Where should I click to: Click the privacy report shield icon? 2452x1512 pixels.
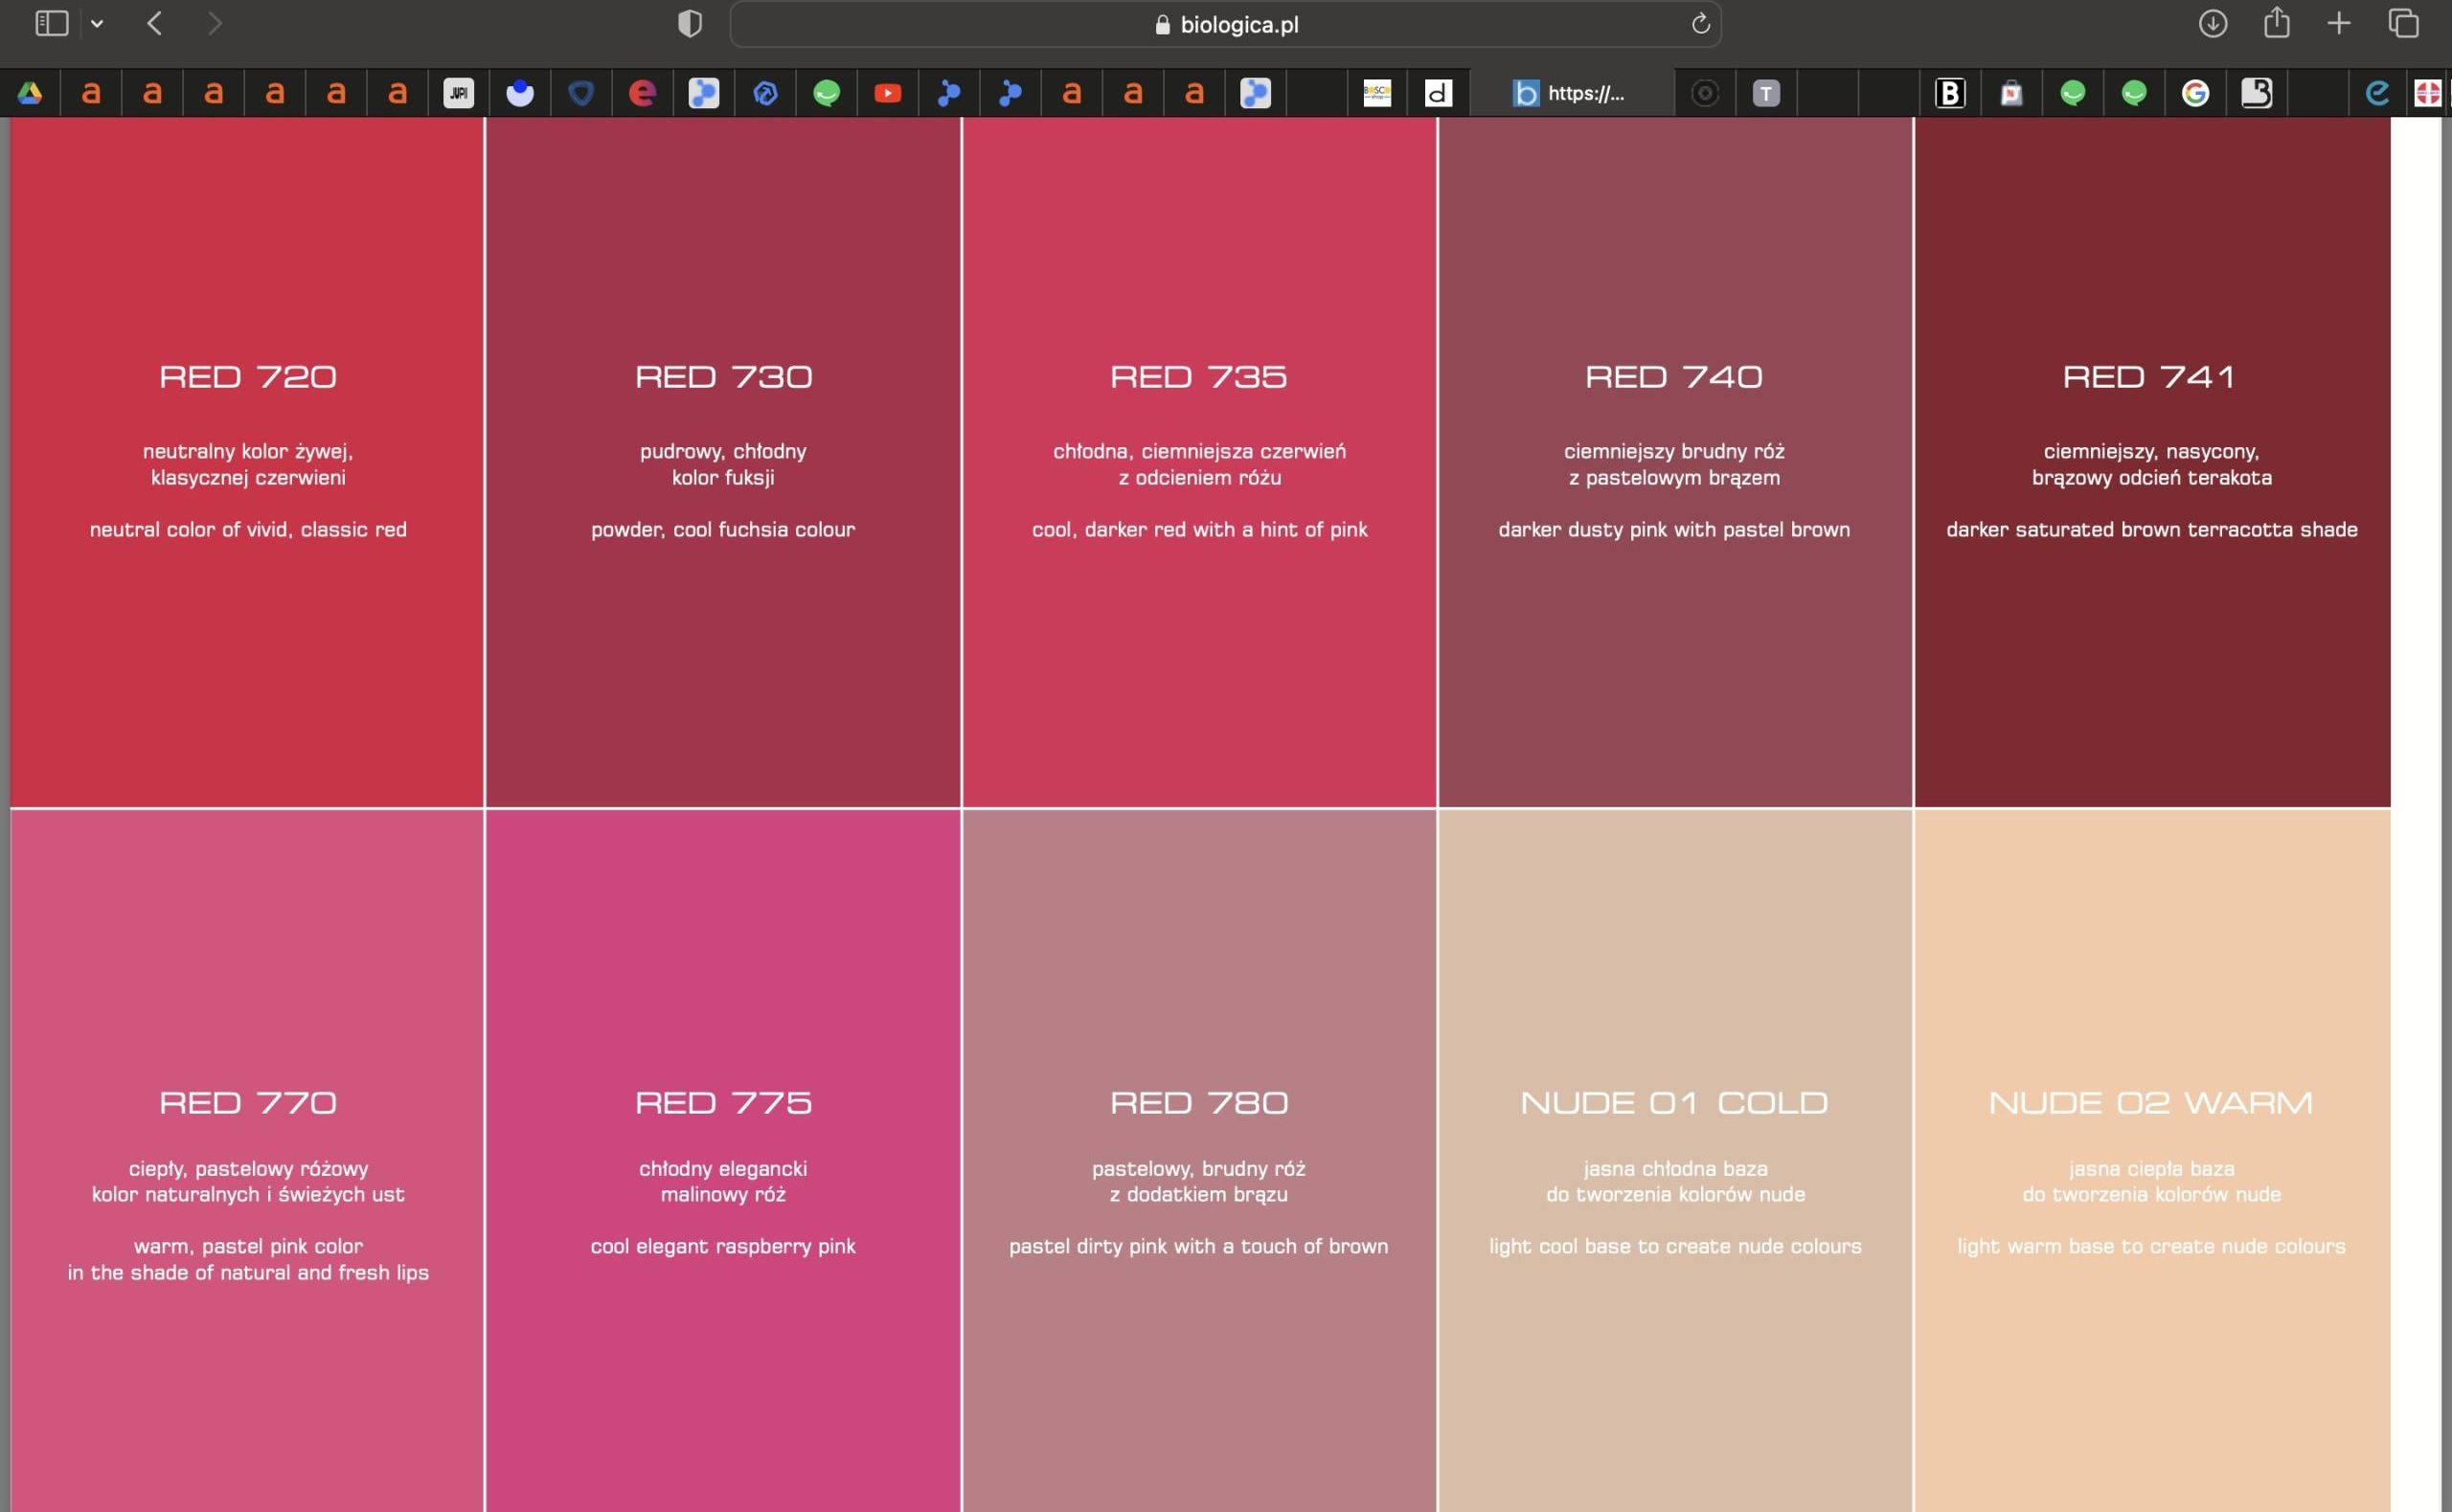pos(689,24)
